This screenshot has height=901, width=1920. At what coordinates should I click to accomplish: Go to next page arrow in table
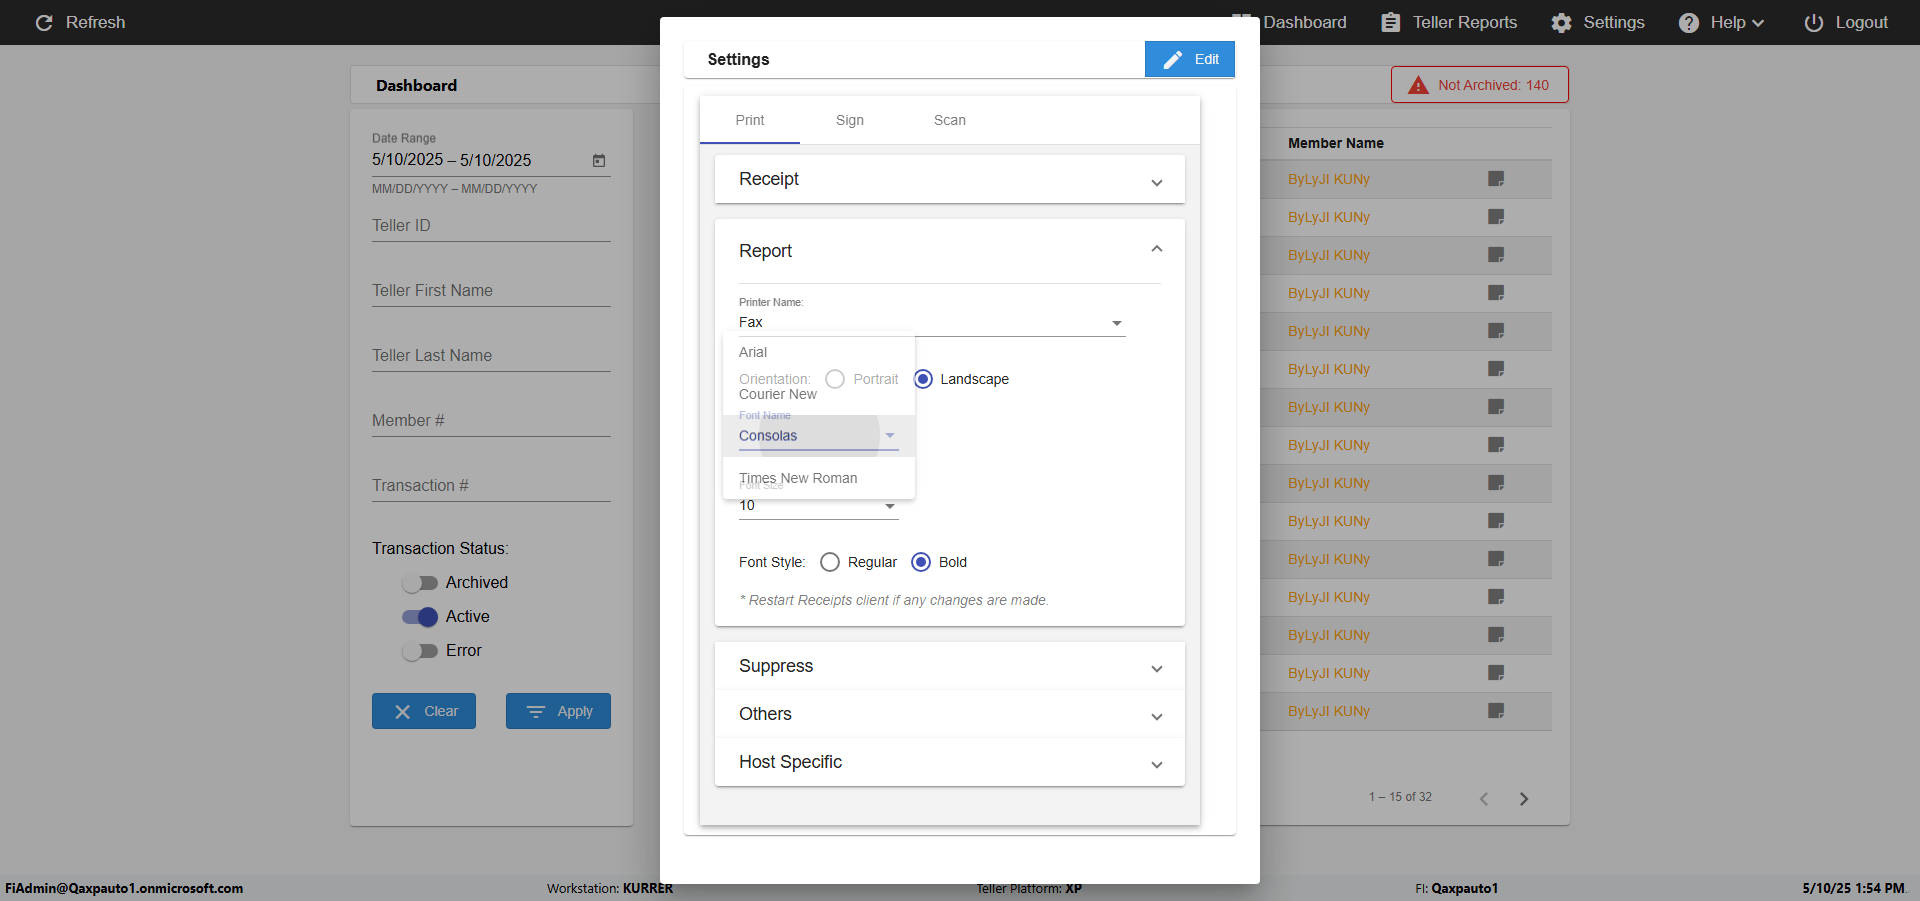[x=1524, y=798]
